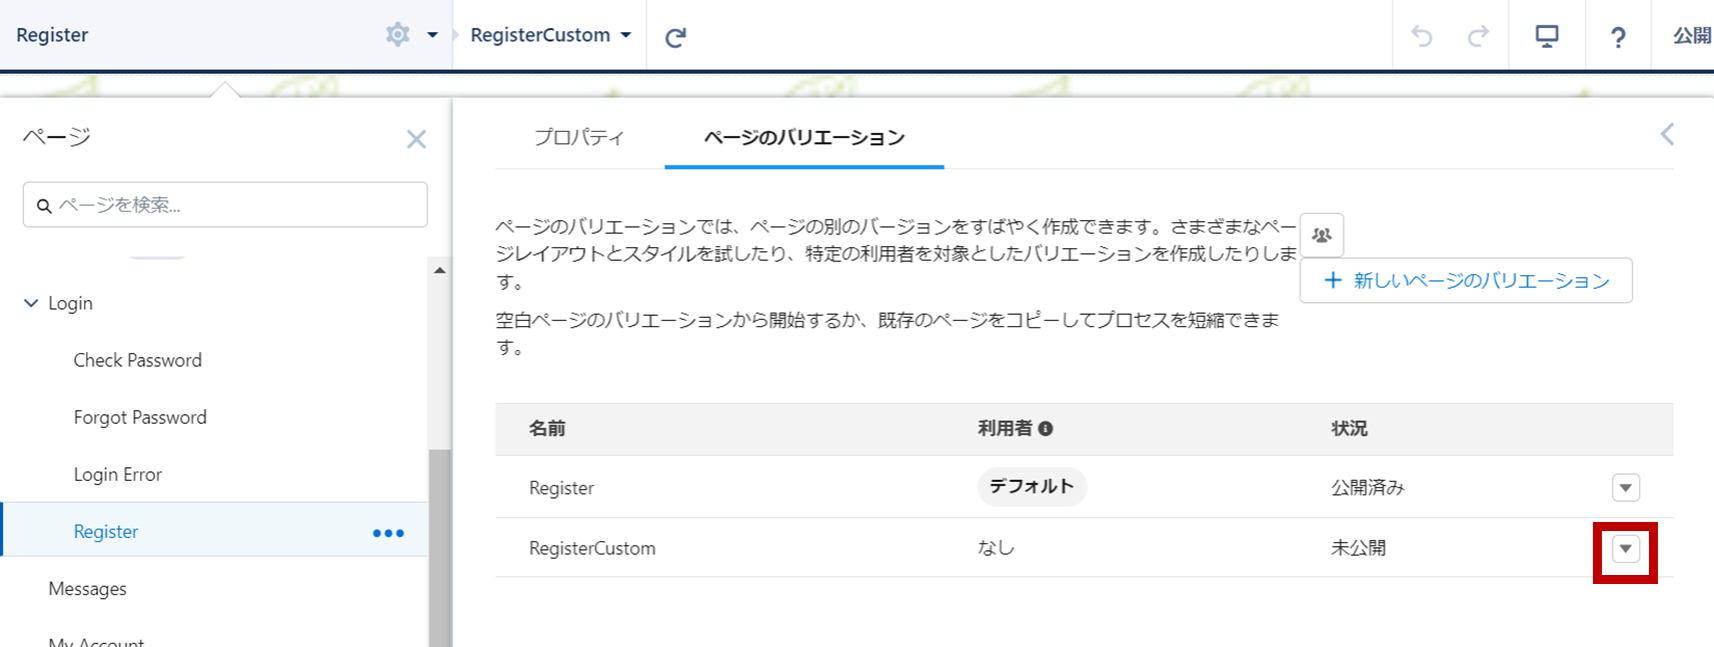Click 新しいページのバリエーション button
Image resolution: width=1714 pixels, height=647 pixels.
click(1466, 281)
